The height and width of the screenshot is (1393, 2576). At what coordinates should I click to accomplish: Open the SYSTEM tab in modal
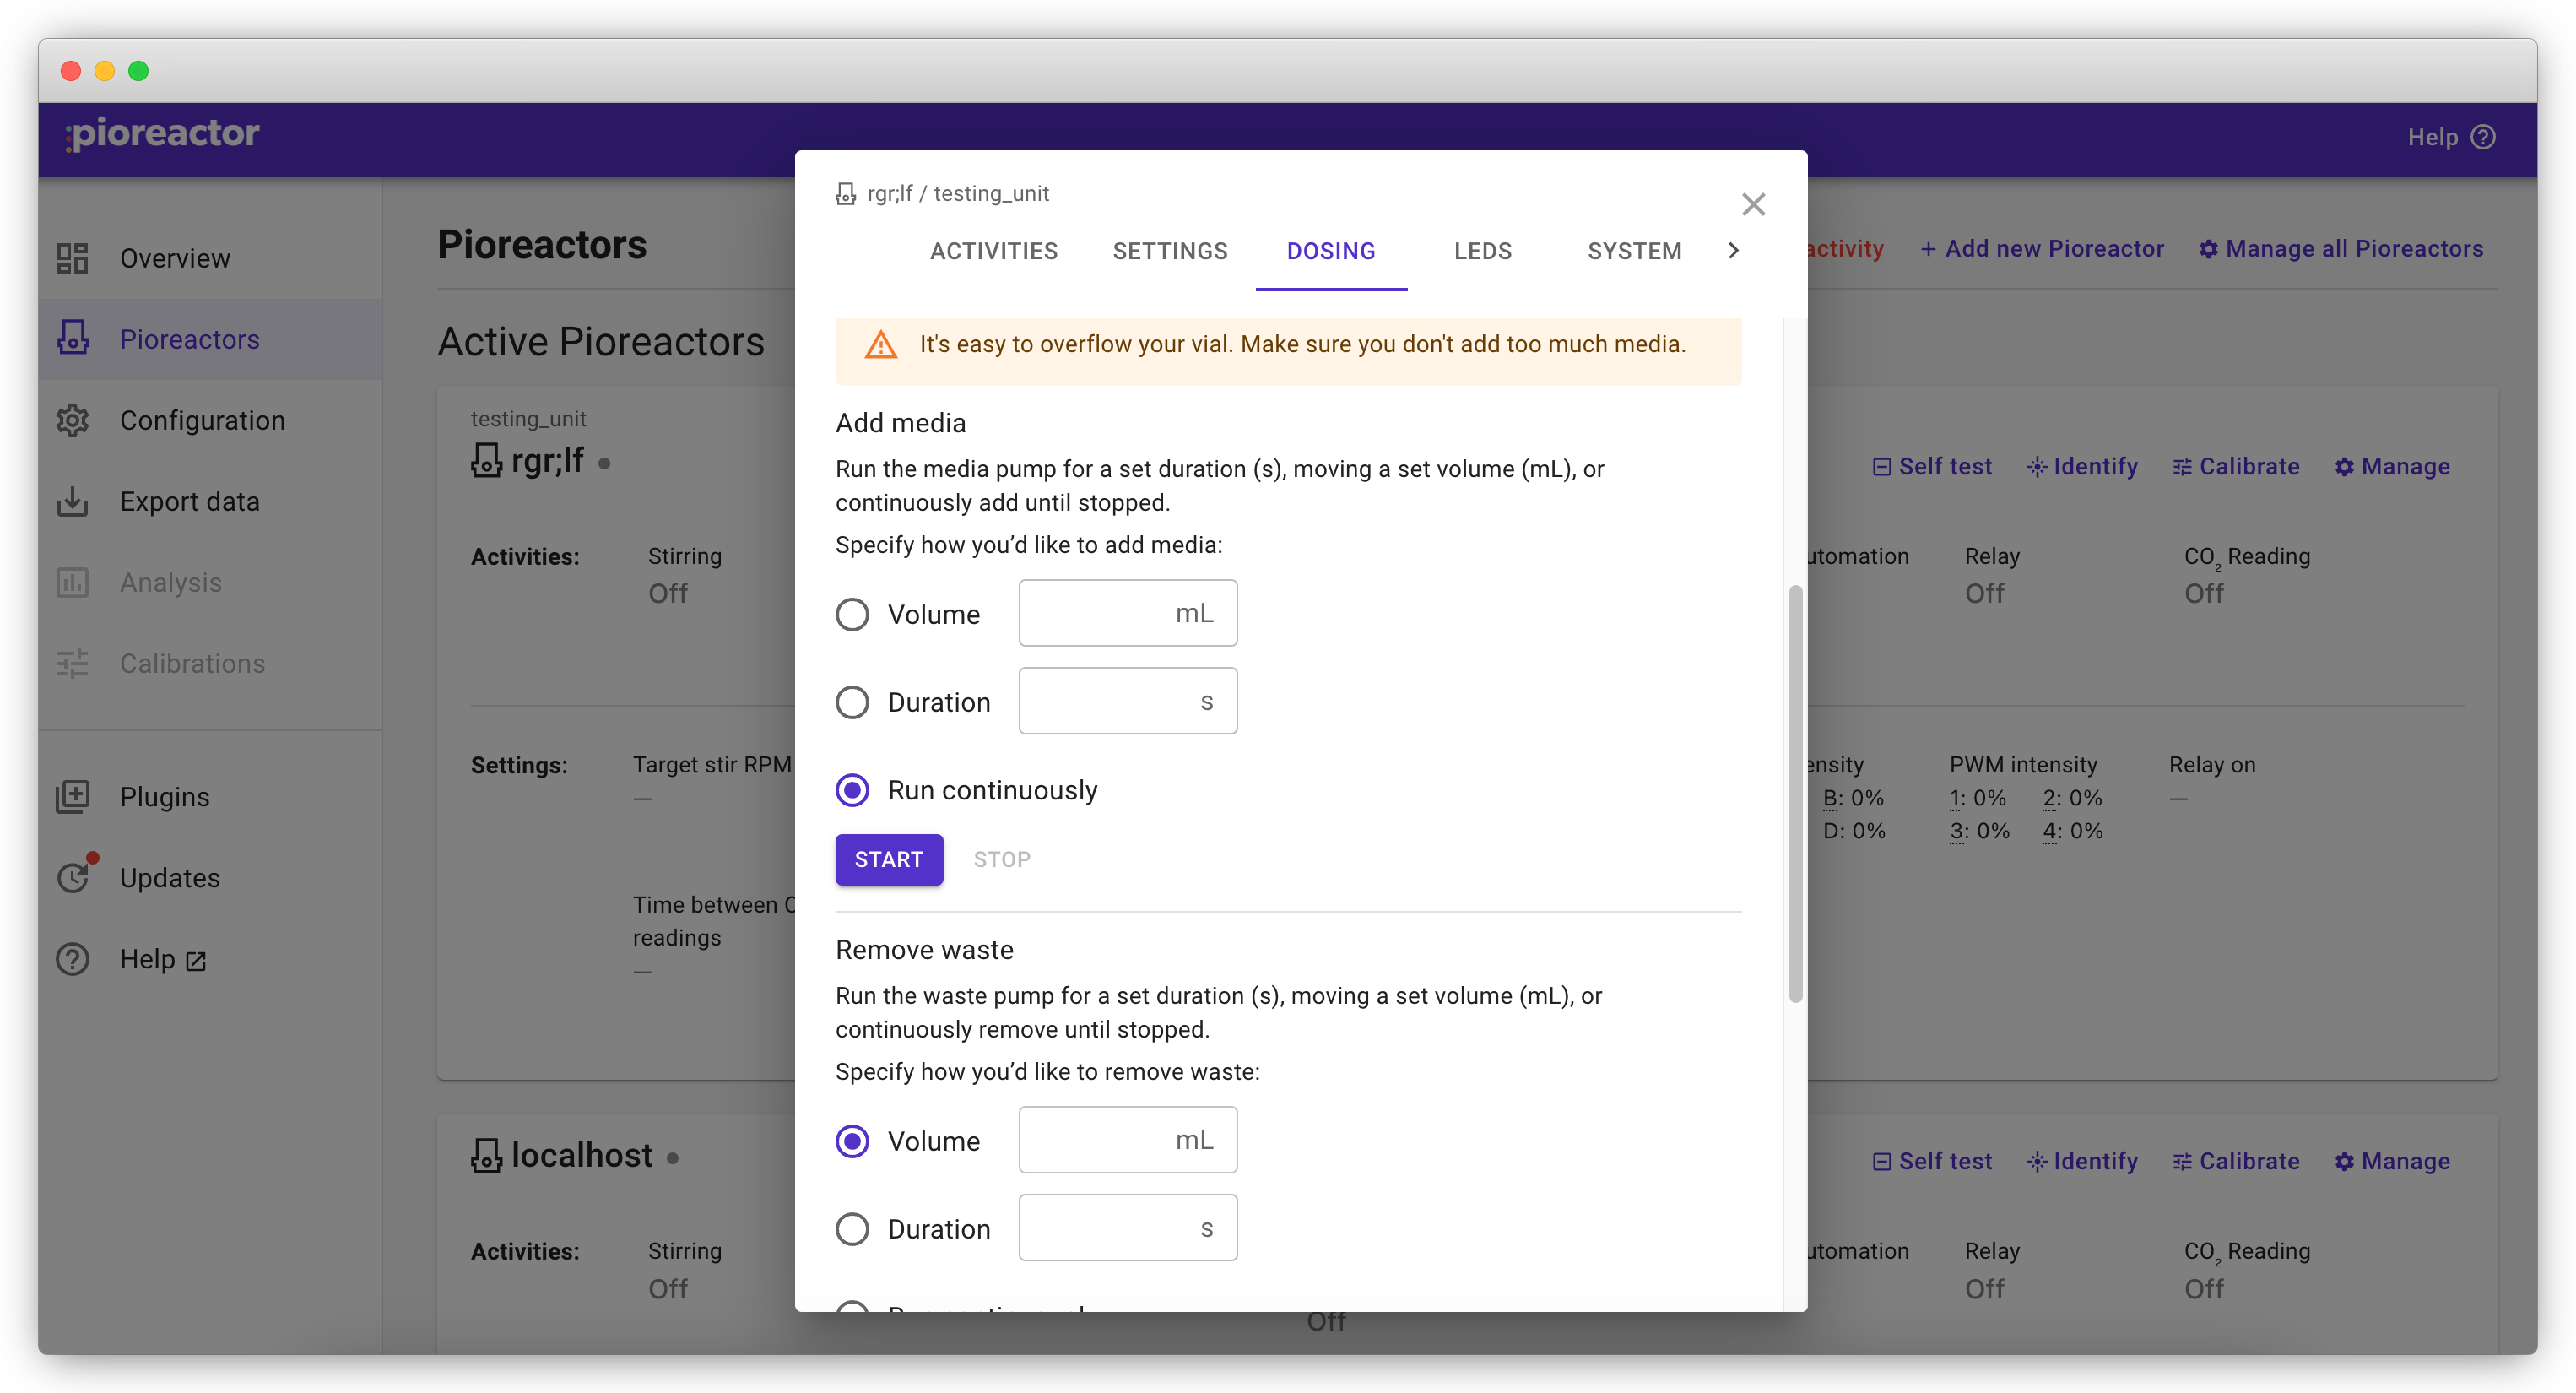1631,251
